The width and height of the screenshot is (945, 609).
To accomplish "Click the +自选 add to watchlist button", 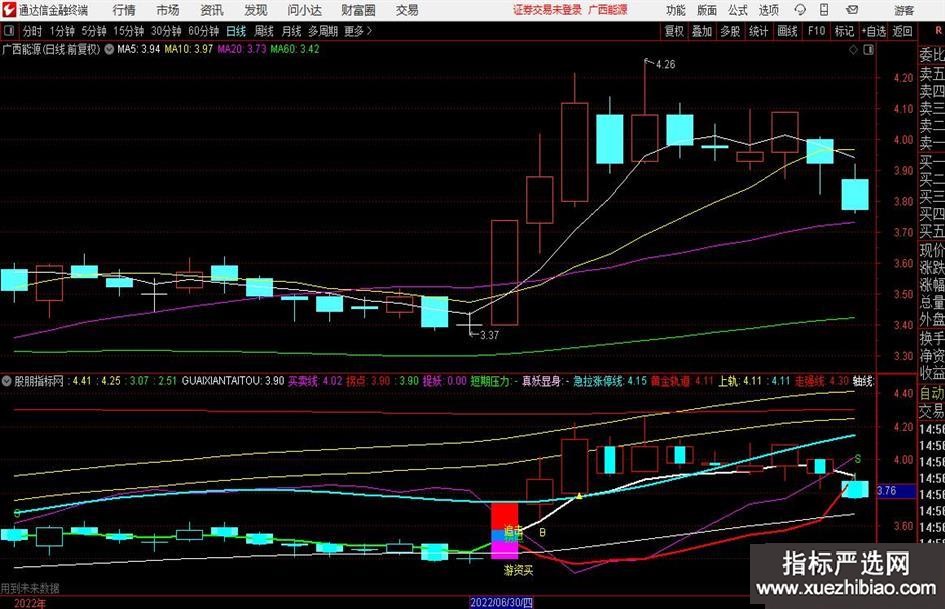I will pos(874,31).
